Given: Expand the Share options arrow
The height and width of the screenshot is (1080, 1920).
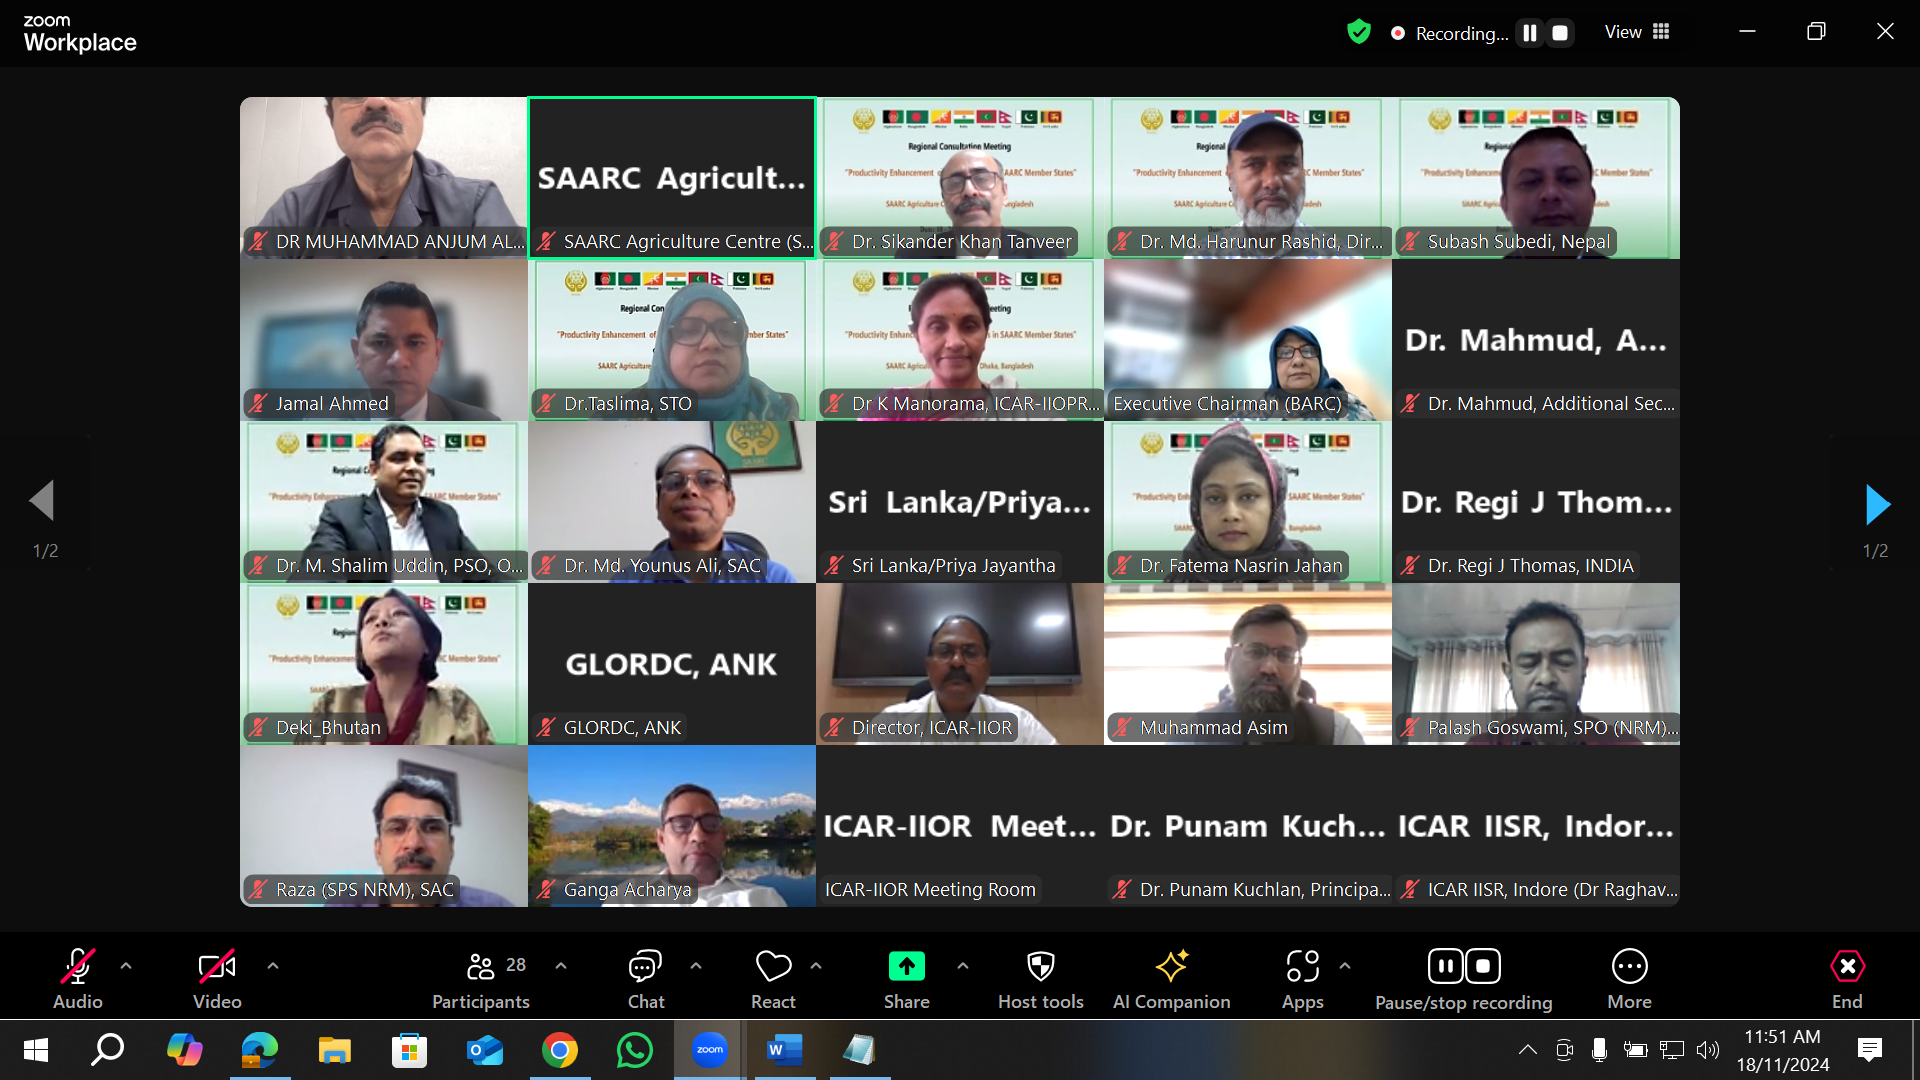Looking at the screenshot, I should coord(963,966).
